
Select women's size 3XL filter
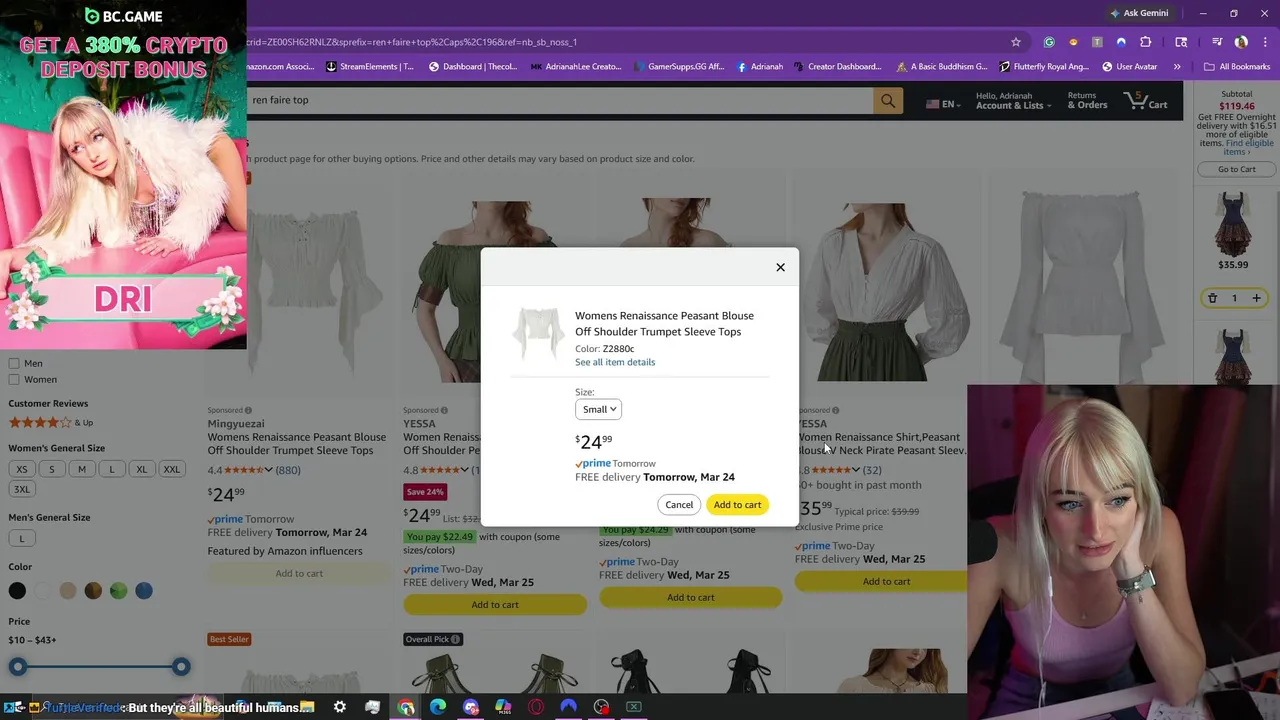pyautogui.click(x=22, y=489)
